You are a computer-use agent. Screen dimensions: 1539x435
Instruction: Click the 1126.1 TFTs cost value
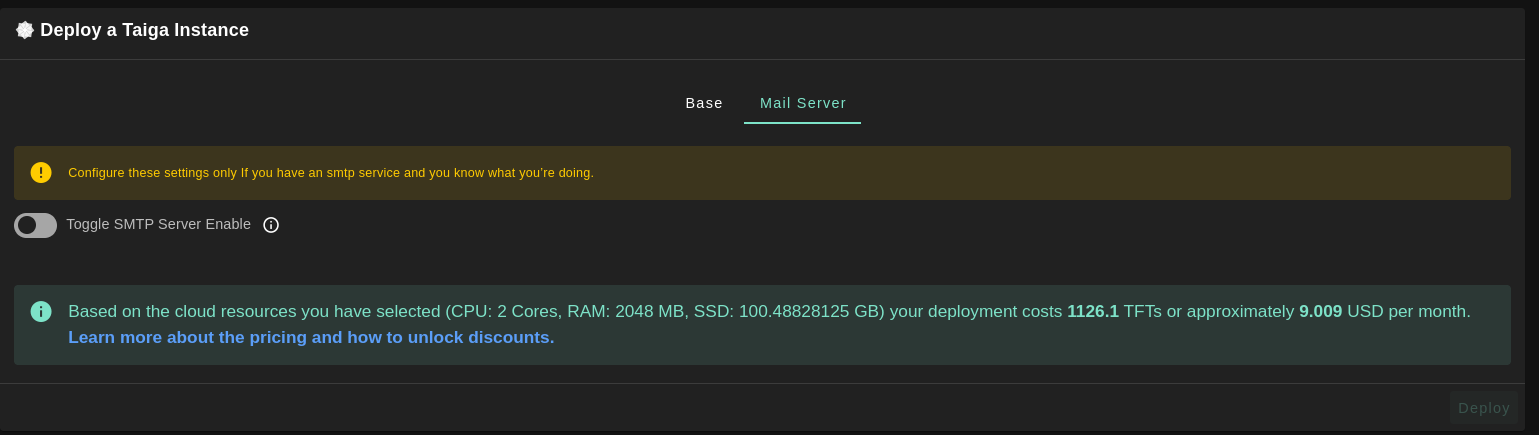pyautogui.click(x=1092, y=311)
